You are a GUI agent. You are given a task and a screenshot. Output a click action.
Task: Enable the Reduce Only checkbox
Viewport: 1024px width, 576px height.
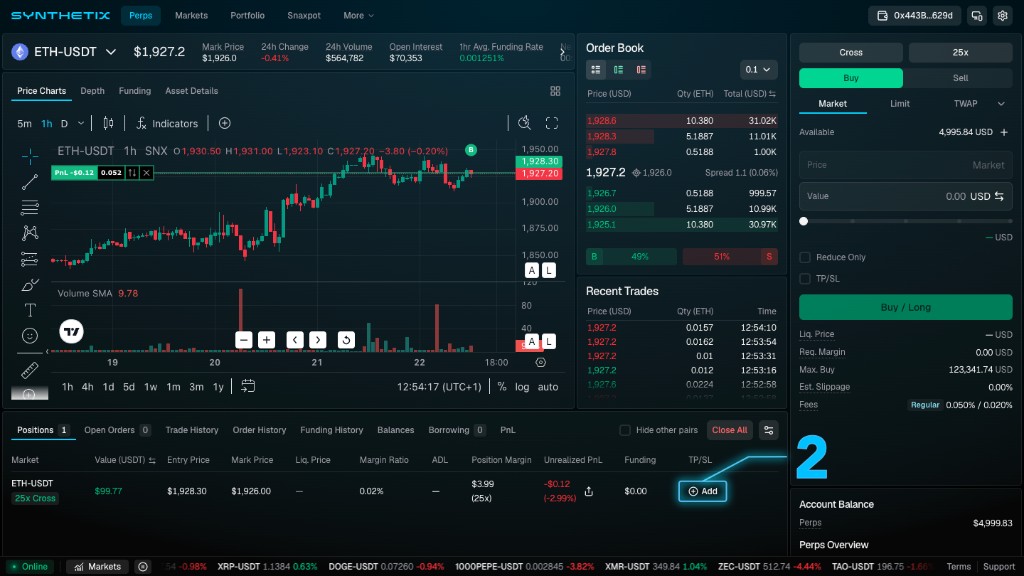coord(805,257)
